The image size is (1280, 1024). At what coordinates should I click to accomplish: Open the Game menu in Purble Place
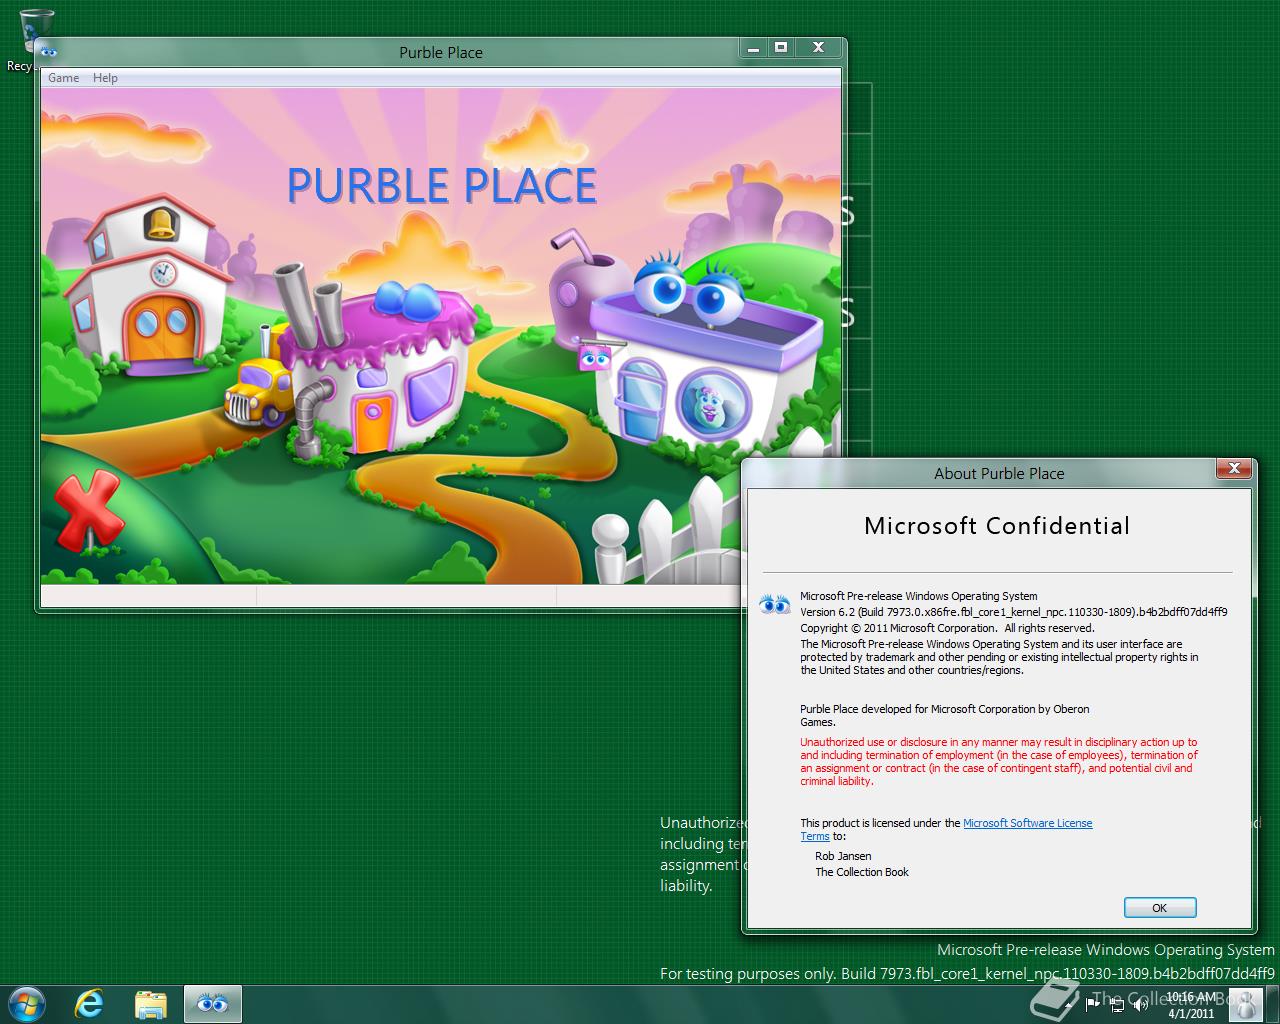[64, 78]
